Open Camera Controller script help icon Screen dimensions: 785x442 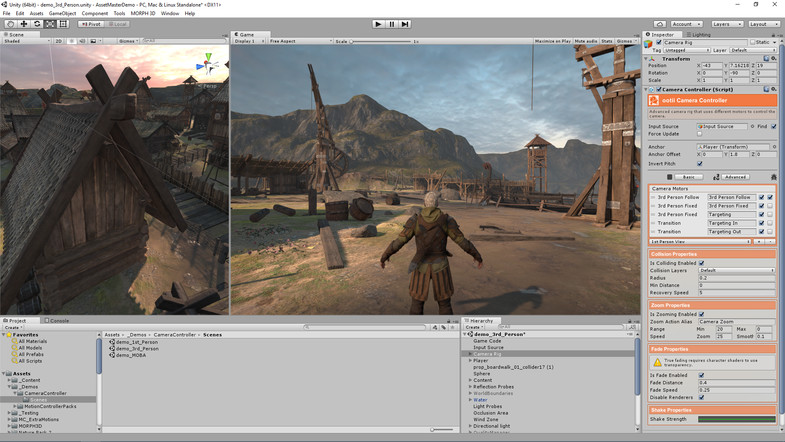766,89
